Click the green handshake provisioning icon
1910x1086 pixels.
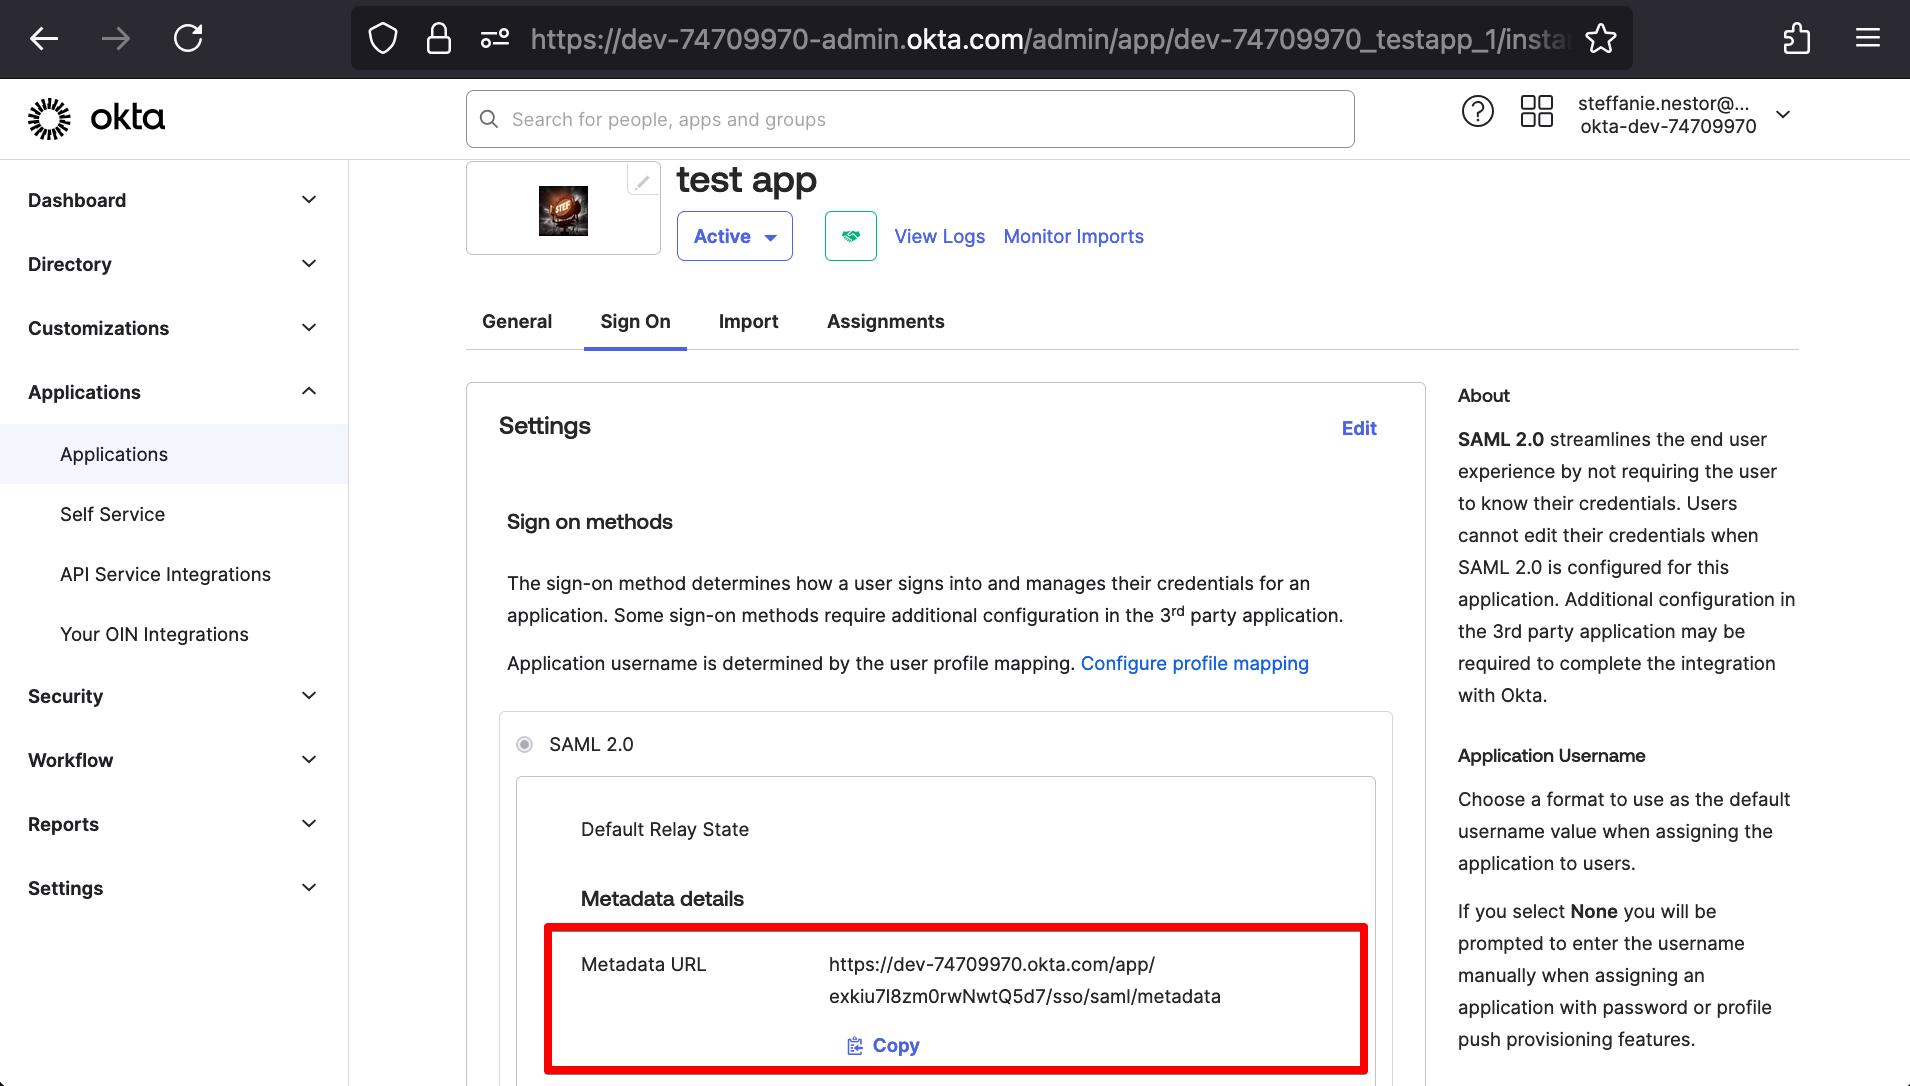coord(851,236)
